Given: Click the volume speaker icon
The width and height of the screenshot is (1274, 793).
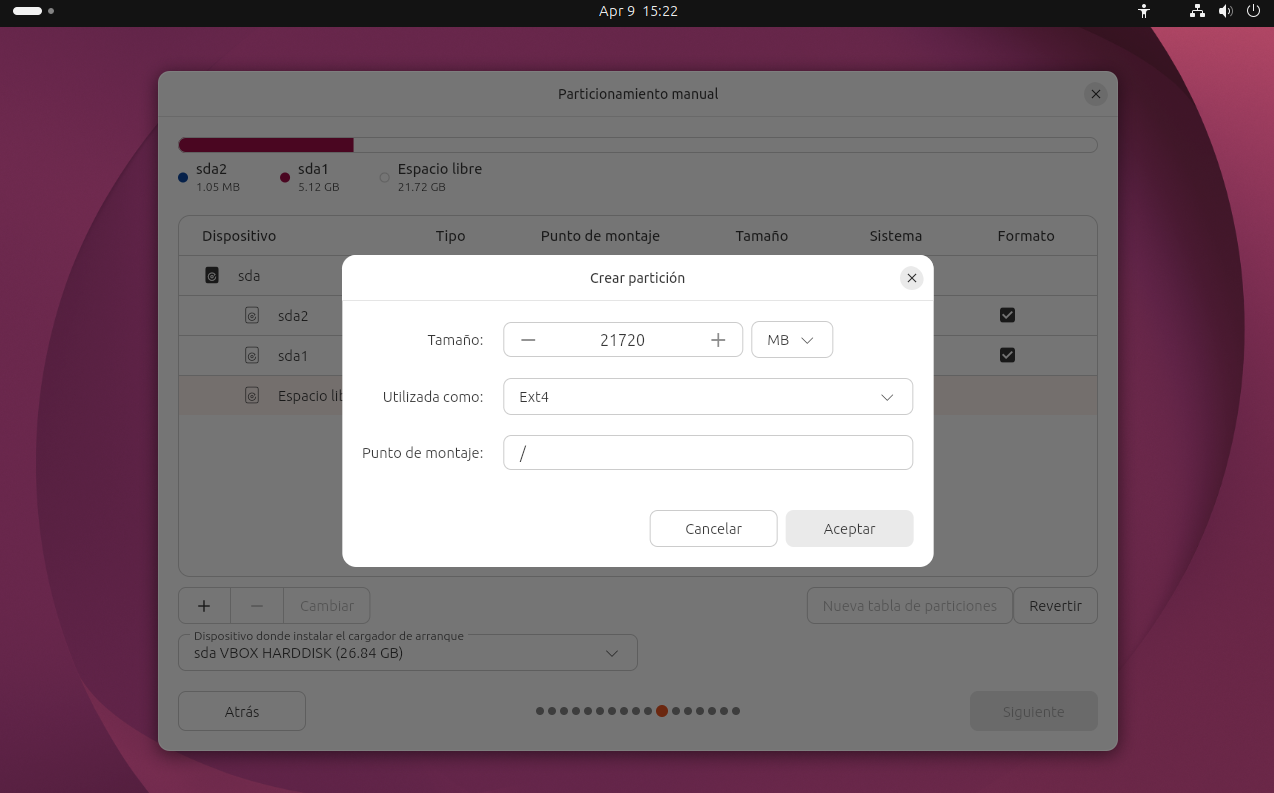Looking at the screenshot, I should [x=1225, y=11].
